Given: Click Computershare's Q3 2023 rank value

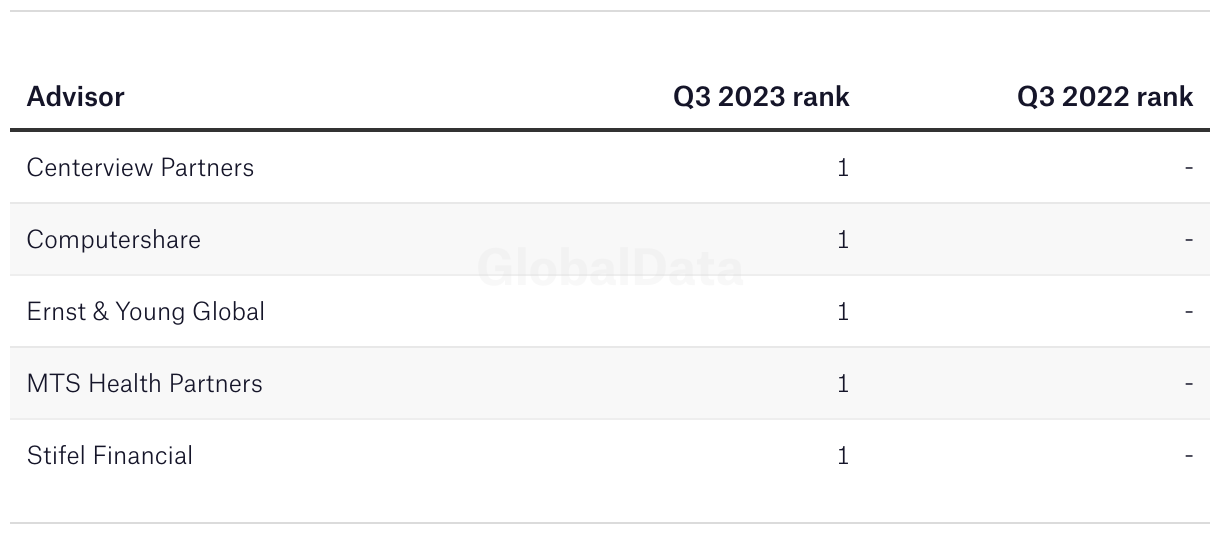Looking at the screenshot, I should [843, 240].
